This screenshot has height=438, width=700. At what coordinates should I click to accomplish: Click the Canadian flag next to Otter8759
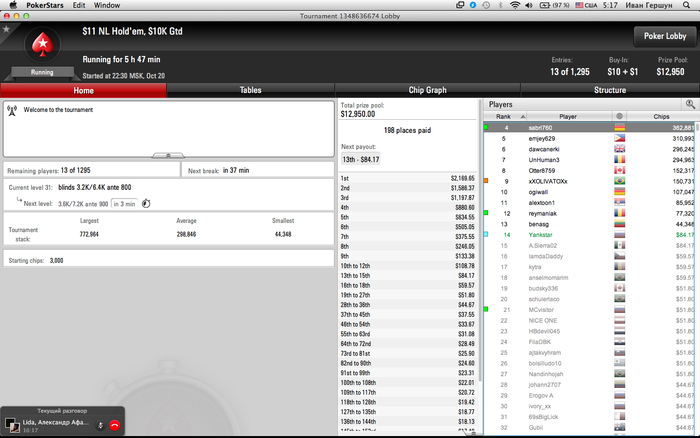[x=619, y=171]
